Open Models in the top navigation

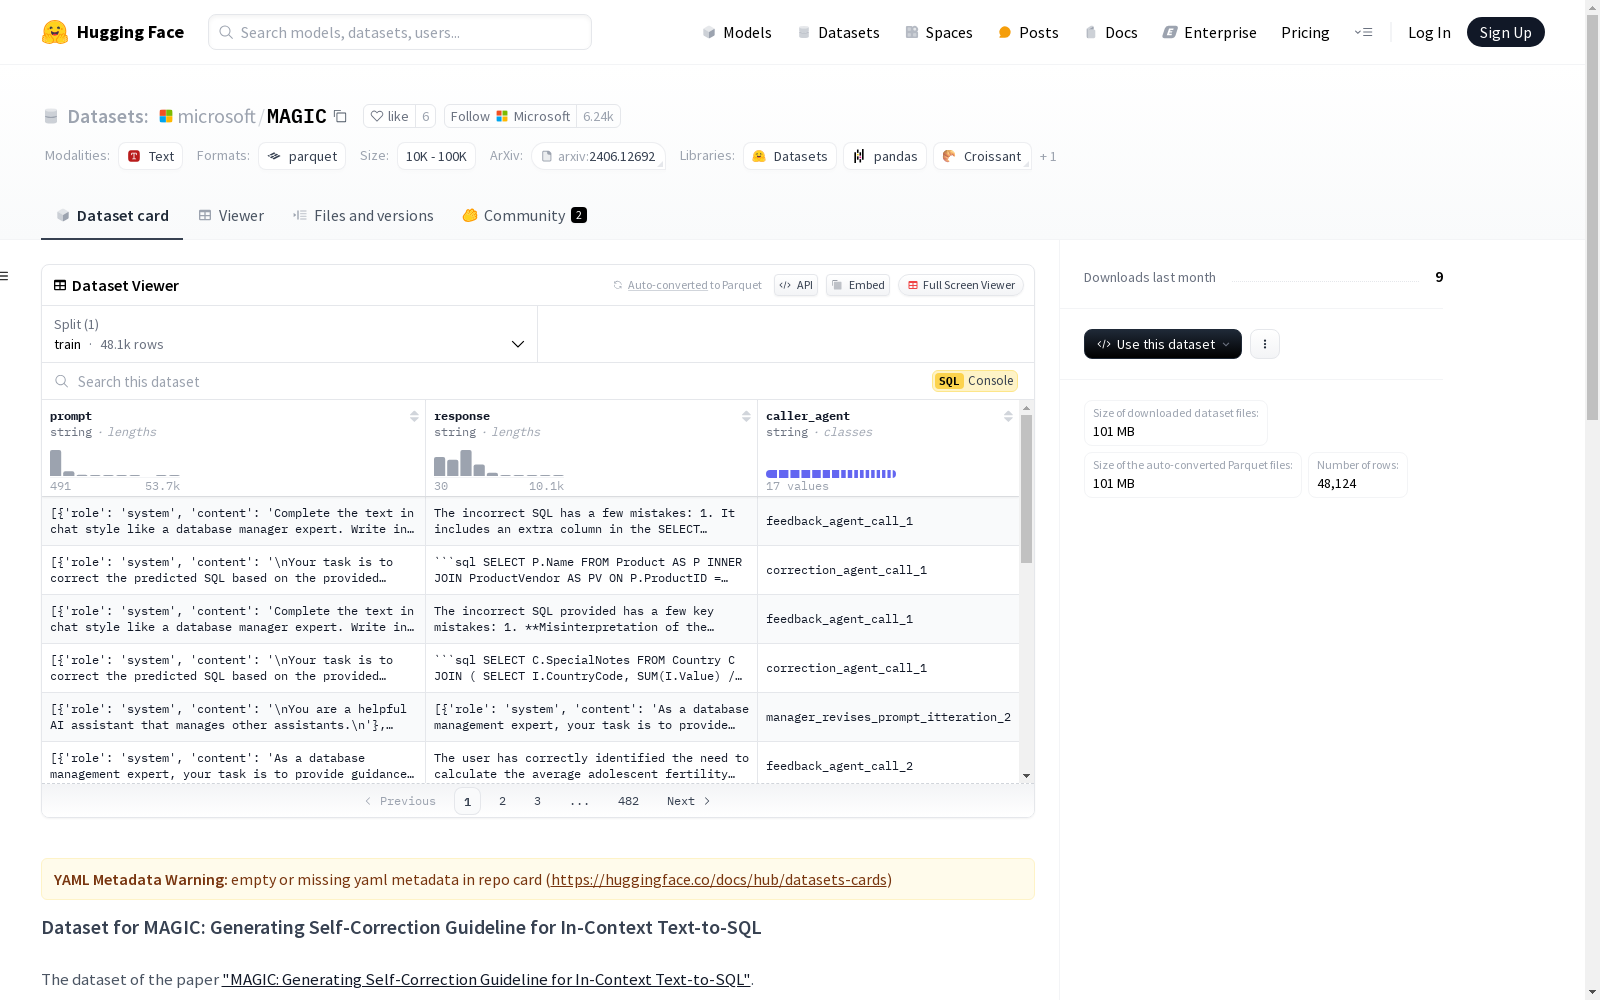(x=737, y=32)
